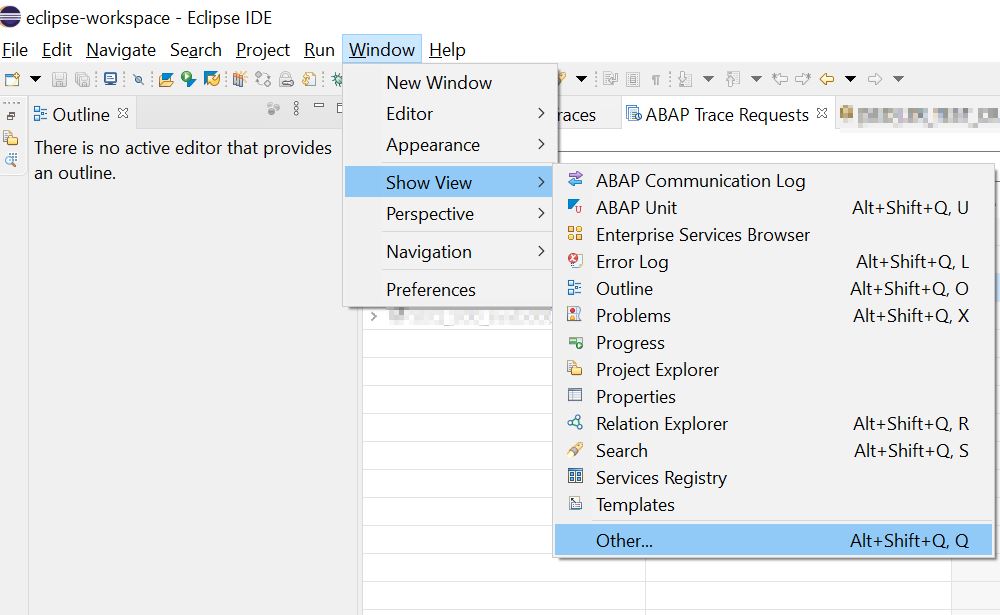Click the connected diamonds toolbar icon
This screenshot has height=615, width=1000.
263,79
